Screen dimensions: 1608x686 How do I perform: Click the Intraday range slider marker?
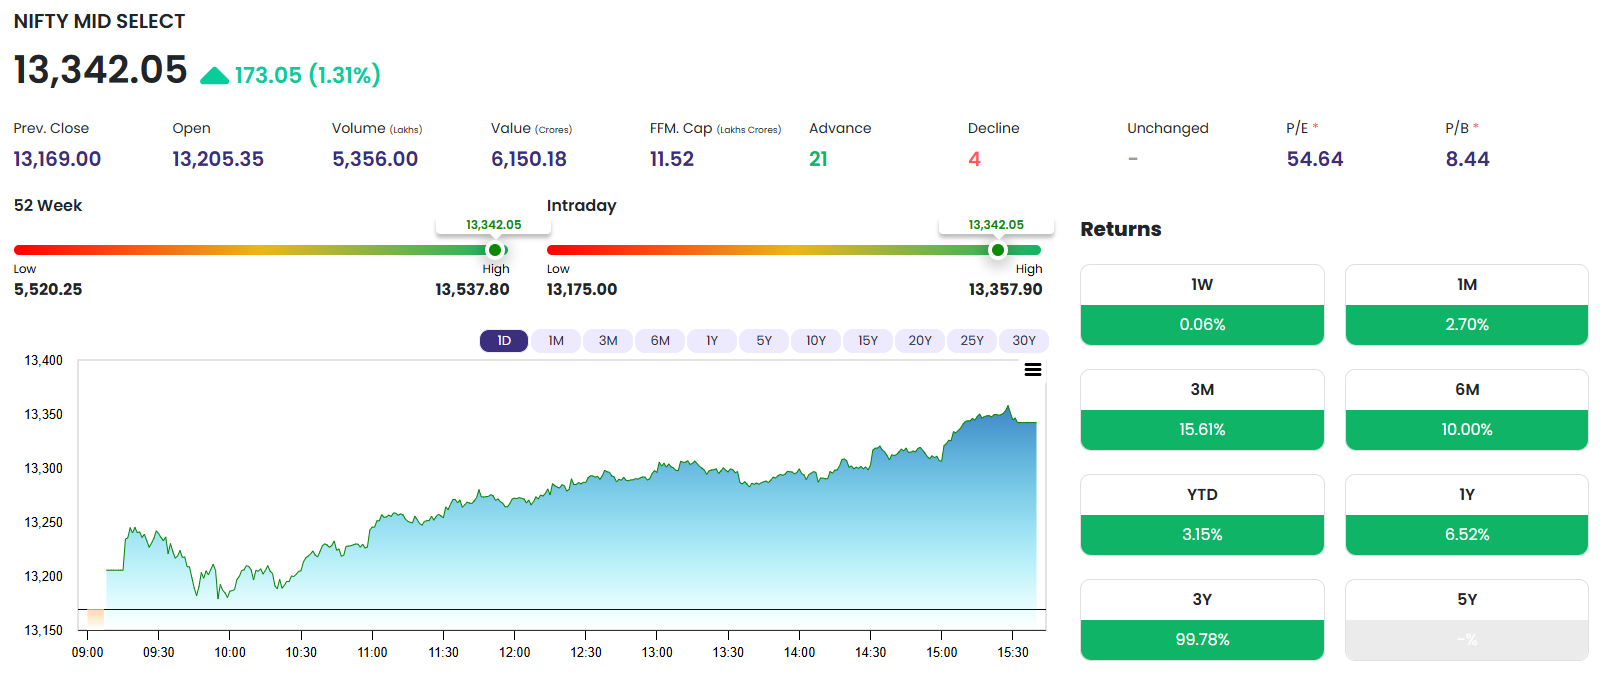click(997, 250)
